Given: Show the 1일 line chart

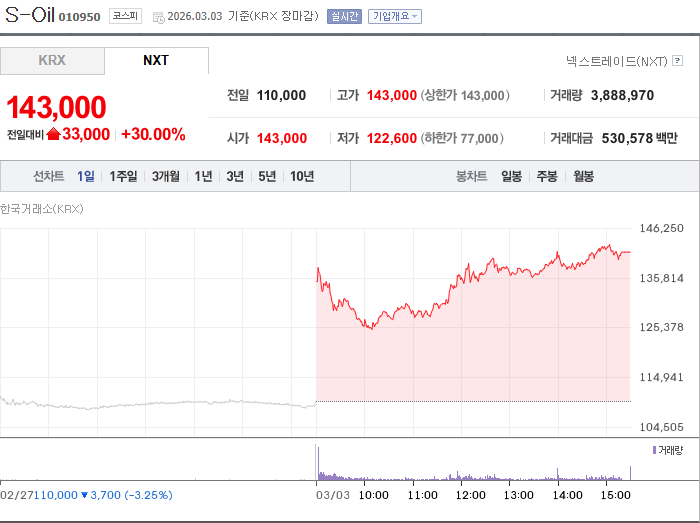Looking at the screenshot, I should point(86,176).
